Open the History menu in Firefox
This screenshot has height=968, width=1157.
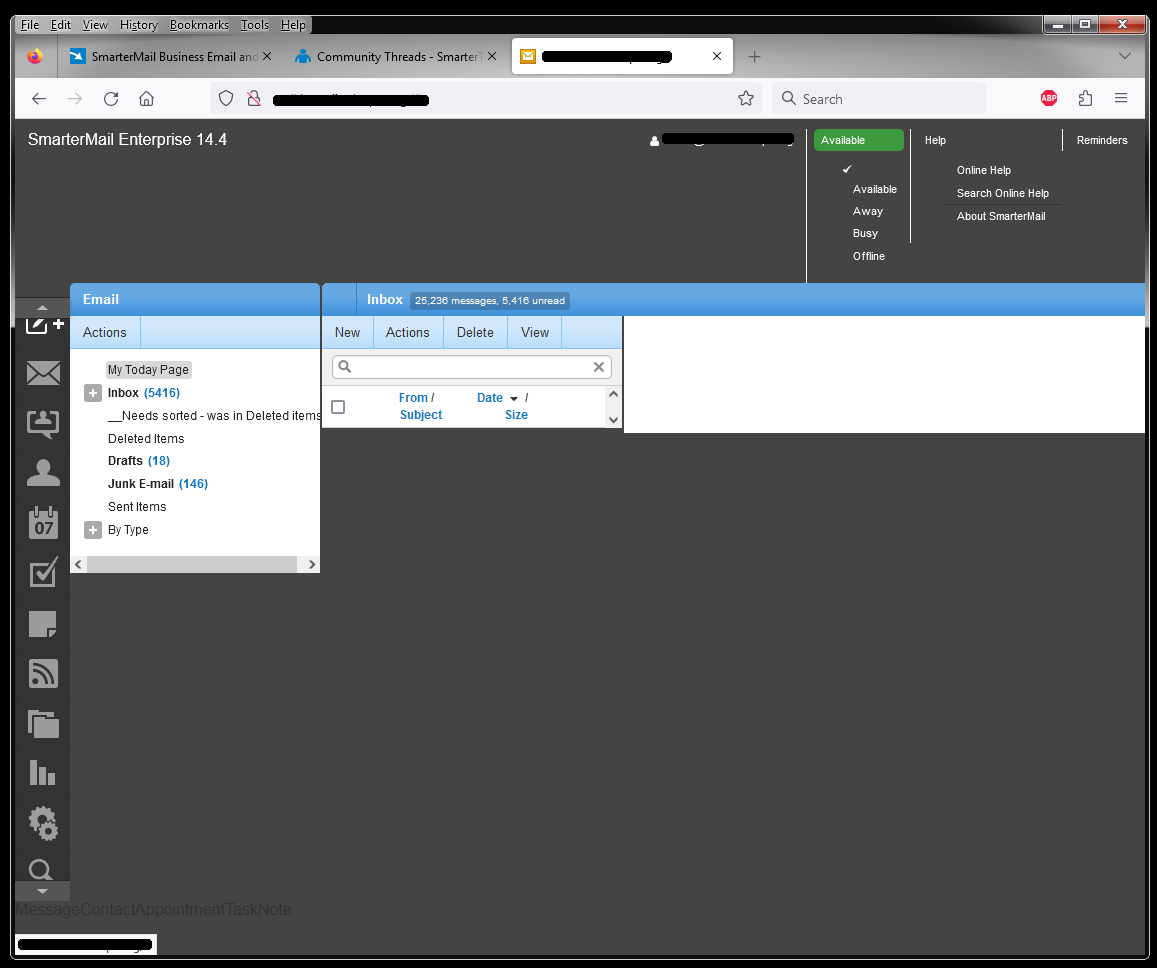[x=138, y=25]
